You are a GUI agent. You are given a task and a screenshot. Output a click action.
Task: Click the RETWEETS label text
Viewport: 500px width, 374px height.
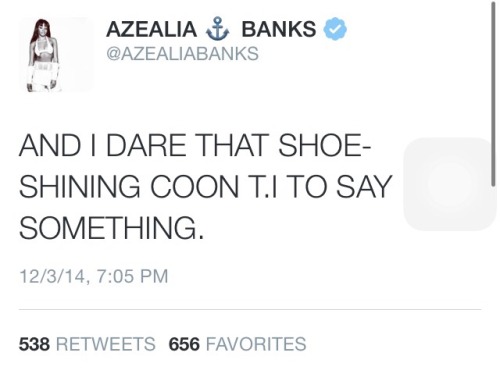106,344
